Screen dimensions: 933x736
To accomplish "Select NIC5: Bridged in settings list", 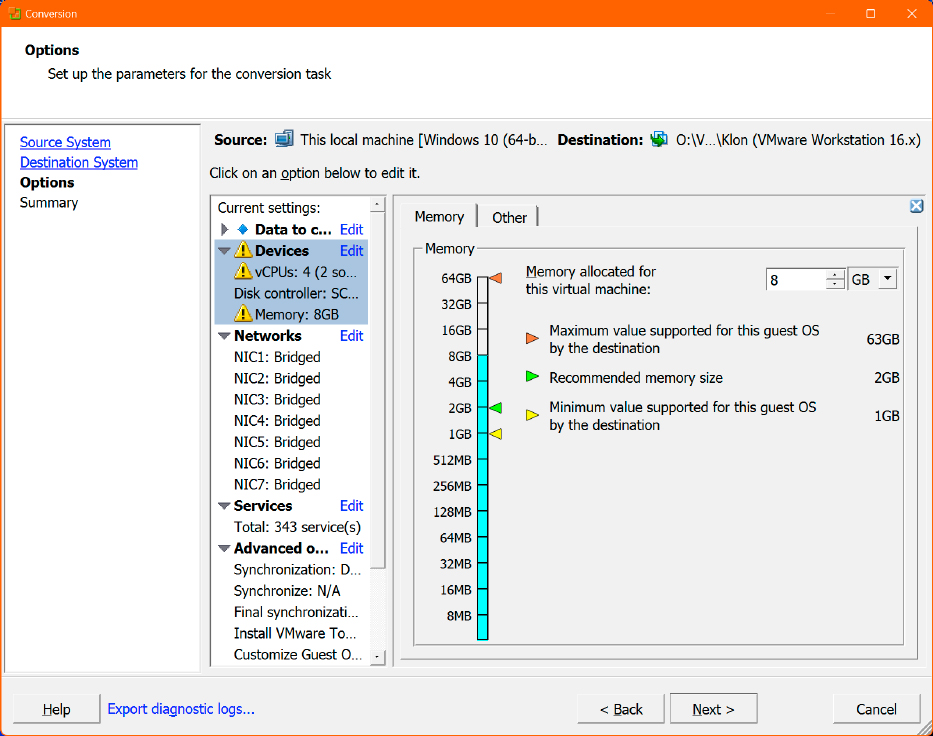I will click(x=277, y=442).
